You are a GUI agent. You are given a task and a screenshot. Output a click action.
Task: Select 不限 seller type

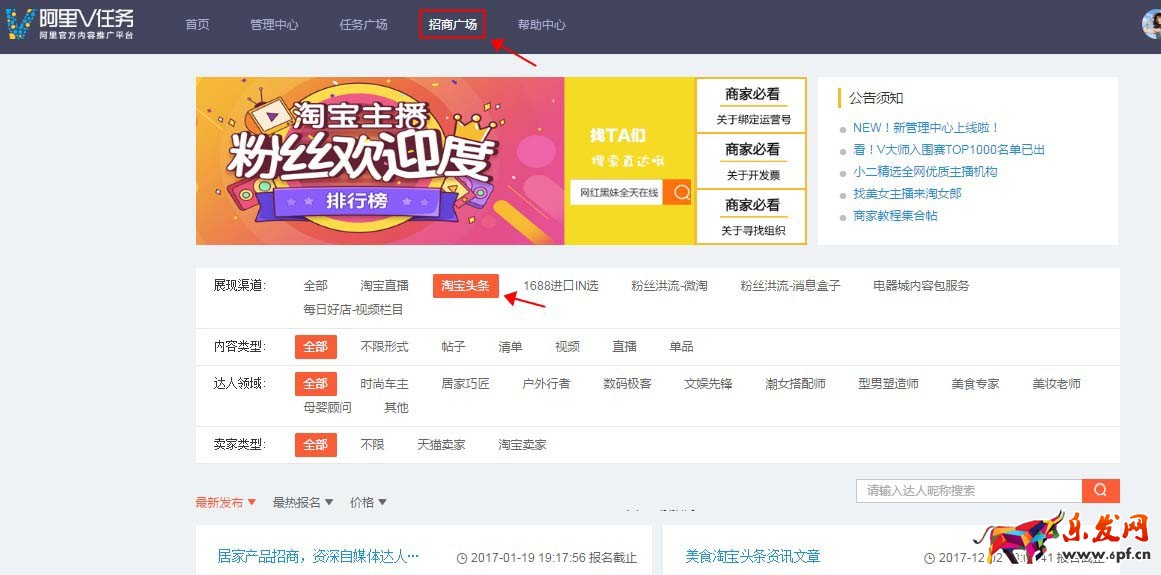[x=372, y=445]
